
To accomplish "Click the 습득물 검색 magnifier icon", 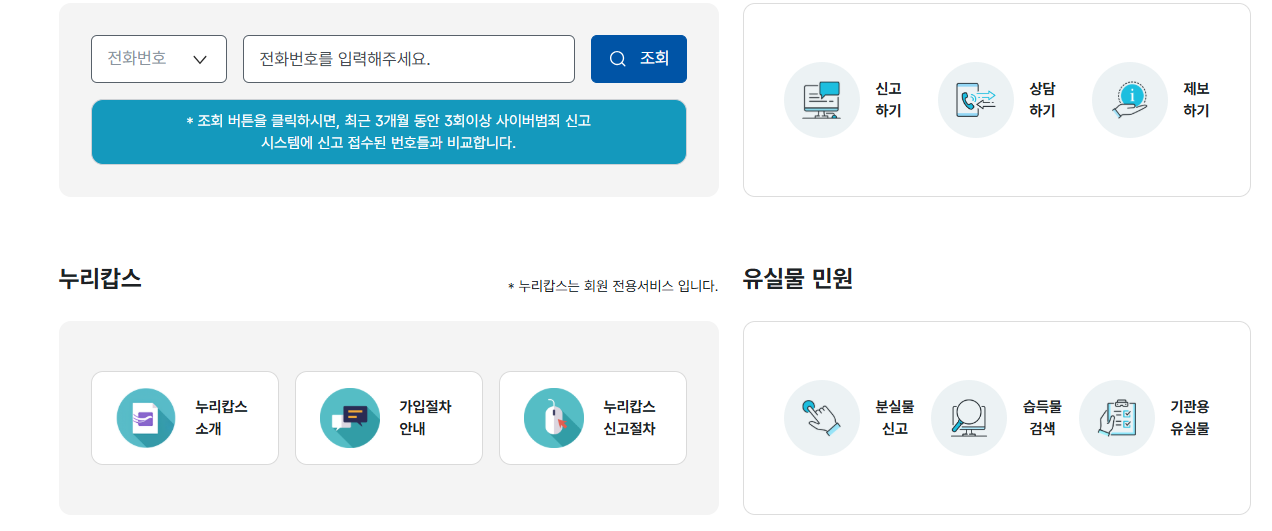I will (x=969, y=418).
